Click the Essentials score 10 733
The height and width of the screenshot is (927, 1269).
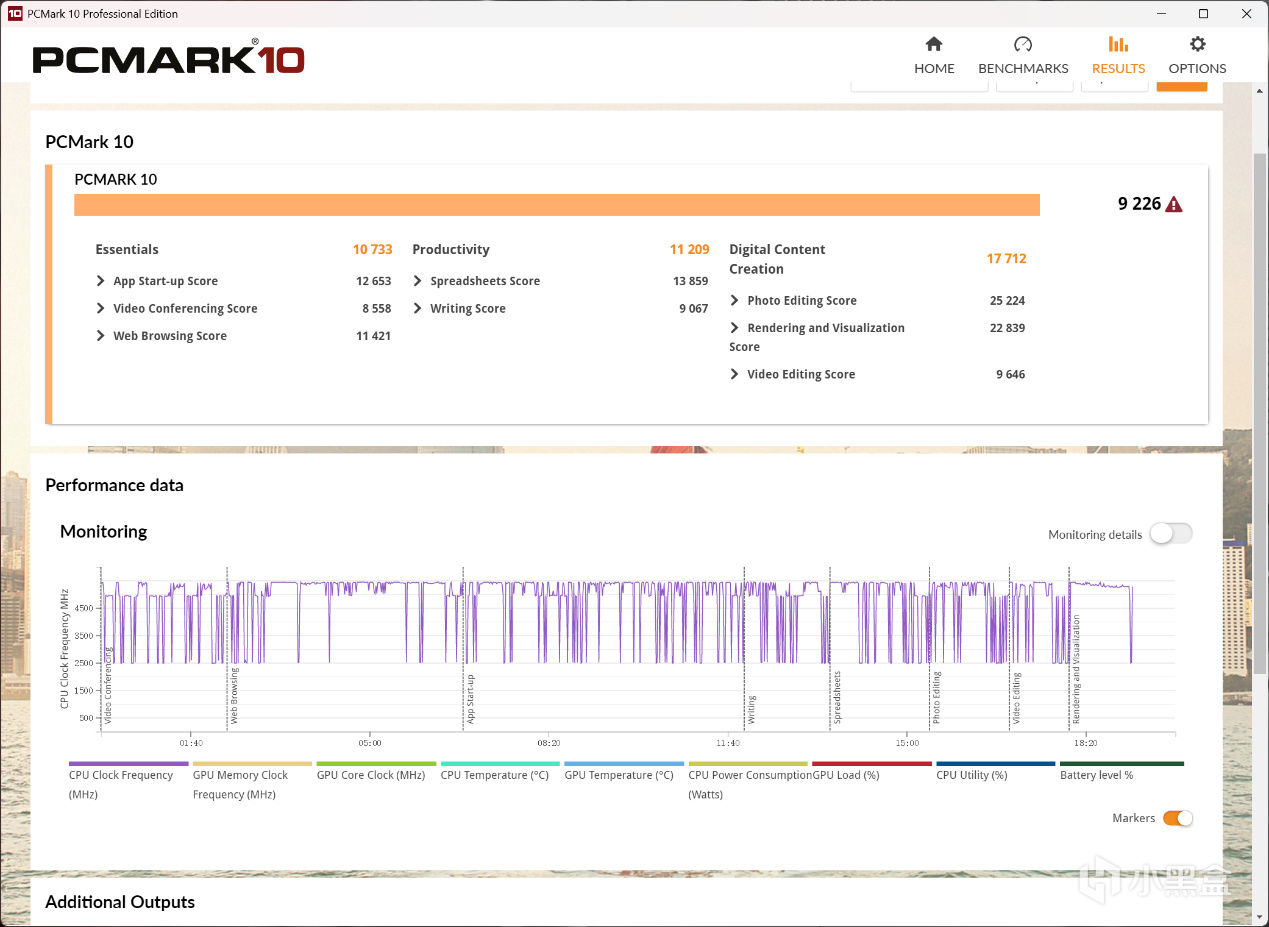(x=372, y=249)
